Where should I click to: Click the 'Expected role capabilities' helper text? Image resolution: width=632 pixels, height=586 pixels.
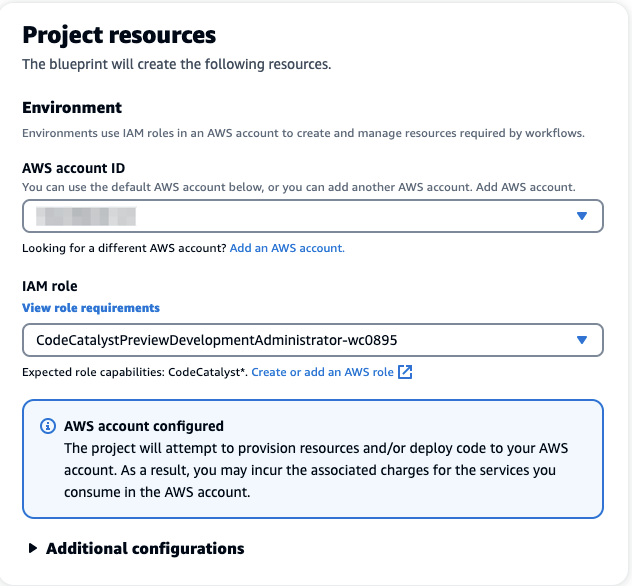click(134, 372)
